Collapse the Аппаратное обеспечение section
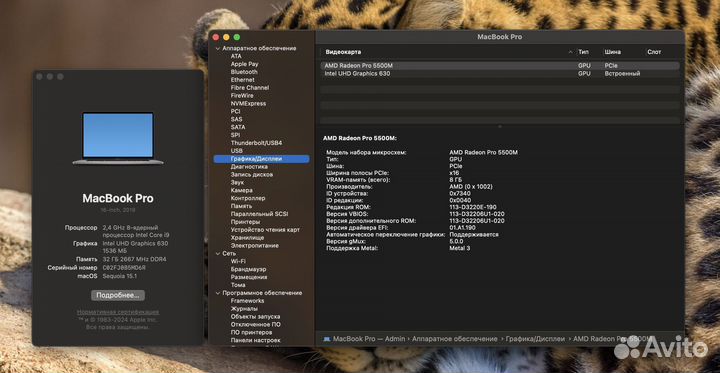 coord(218,48)
